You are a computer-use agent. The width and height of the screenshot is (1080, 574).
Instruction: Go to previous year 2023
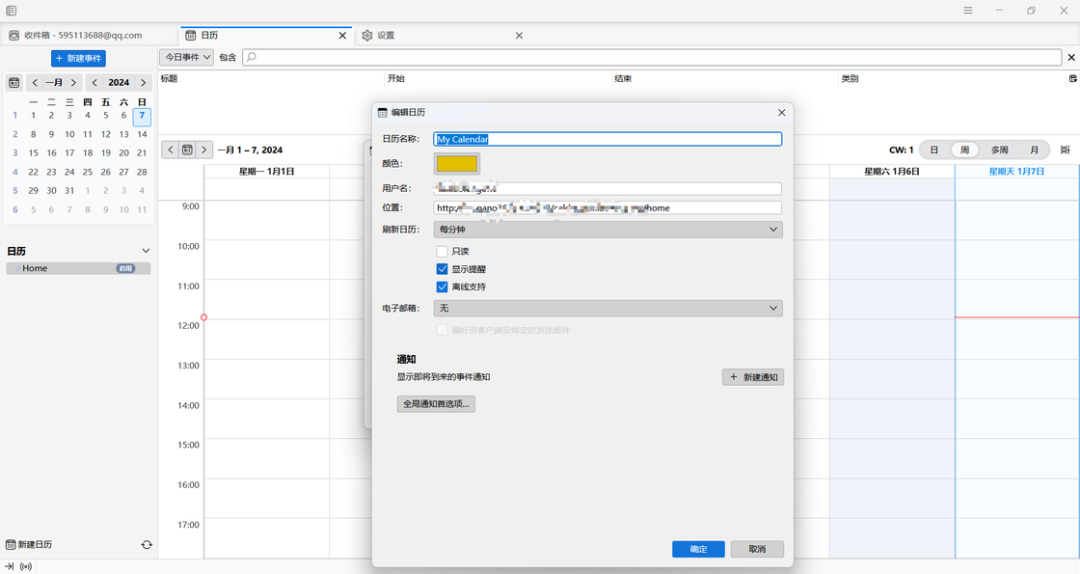94,83
